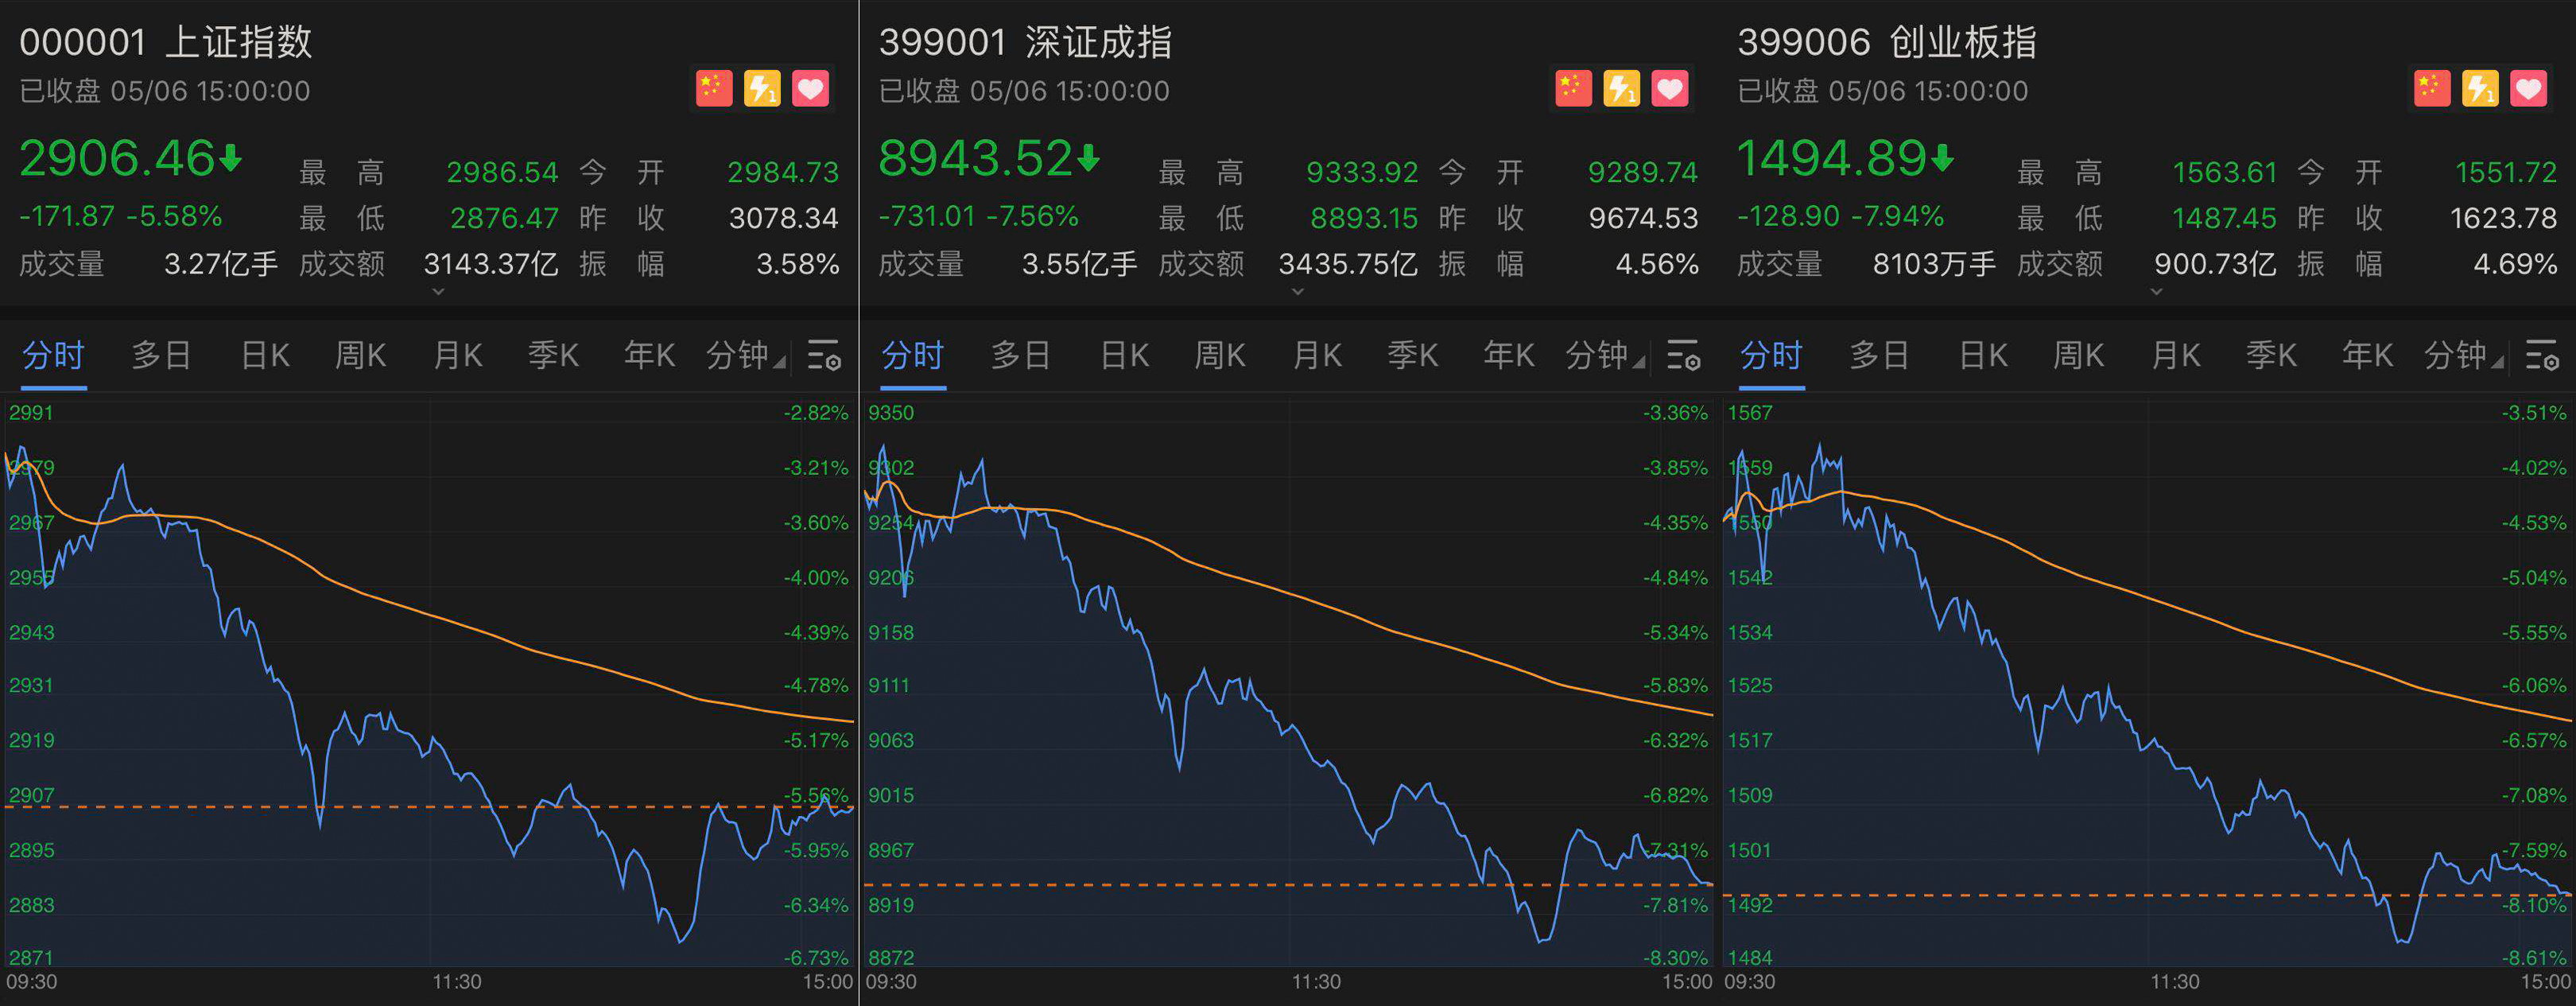Image resolution: width=2576 pixels, height=1006 pixels.
Task: Click previous close value 3078.34
Action: tap(784, 218)
